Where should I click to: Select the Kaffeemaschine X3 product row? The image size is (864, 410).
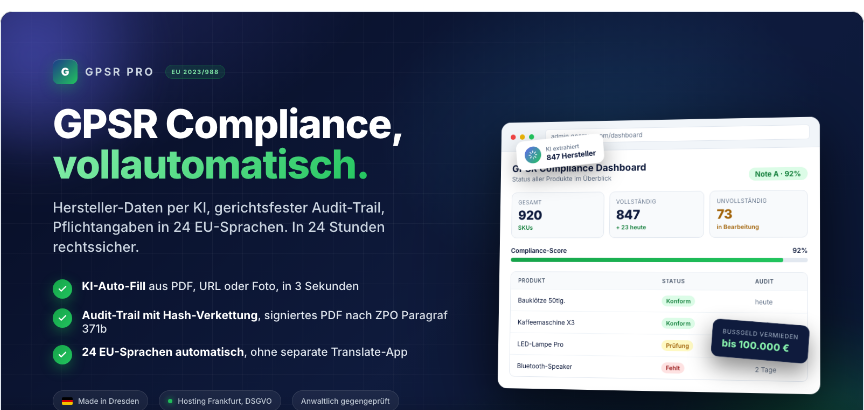pyautogui.click(x=659, y=322)
